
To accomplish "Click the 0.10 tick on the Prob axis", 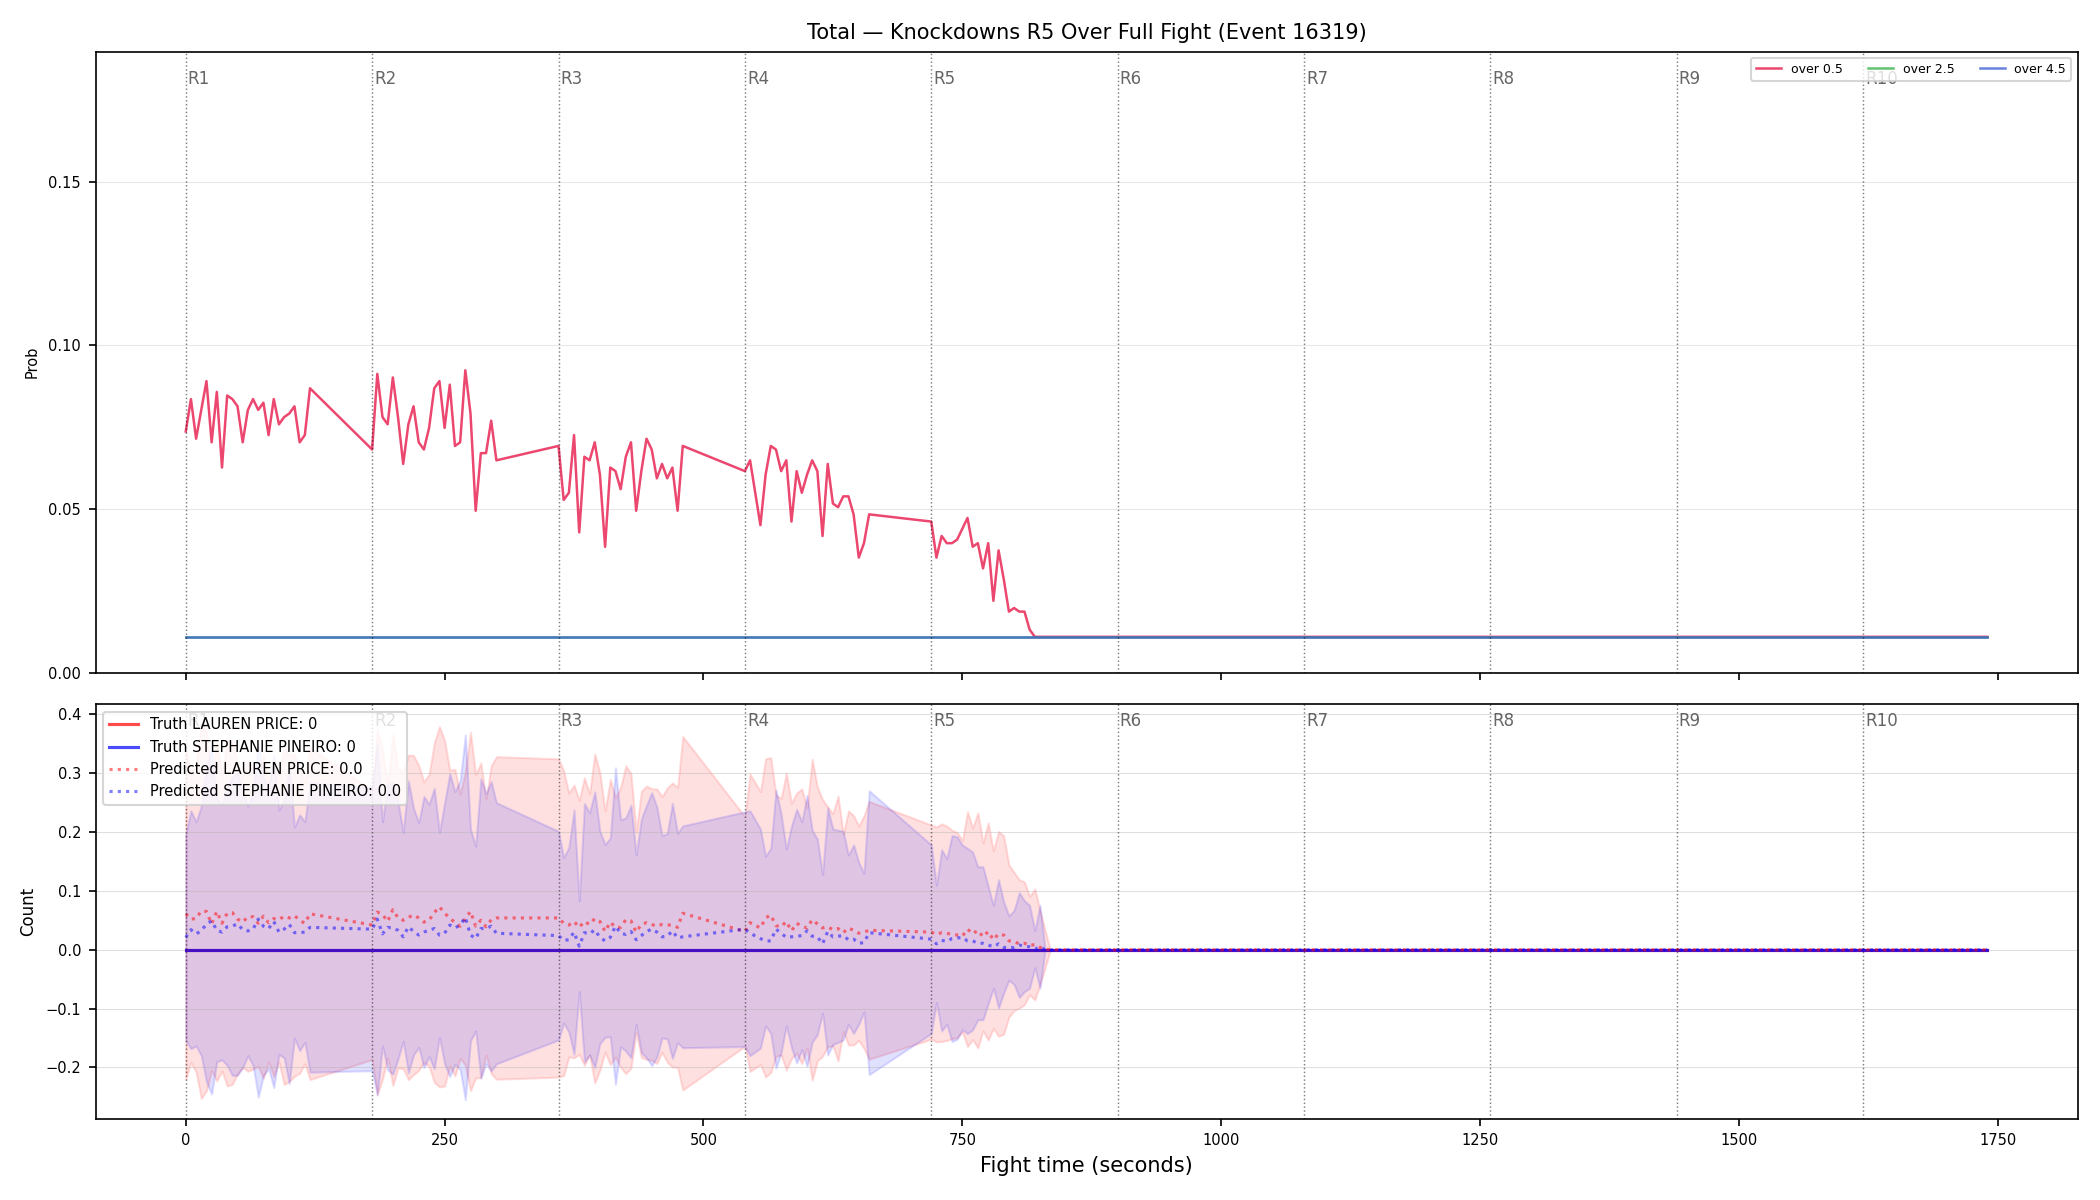I will point(65,346).
